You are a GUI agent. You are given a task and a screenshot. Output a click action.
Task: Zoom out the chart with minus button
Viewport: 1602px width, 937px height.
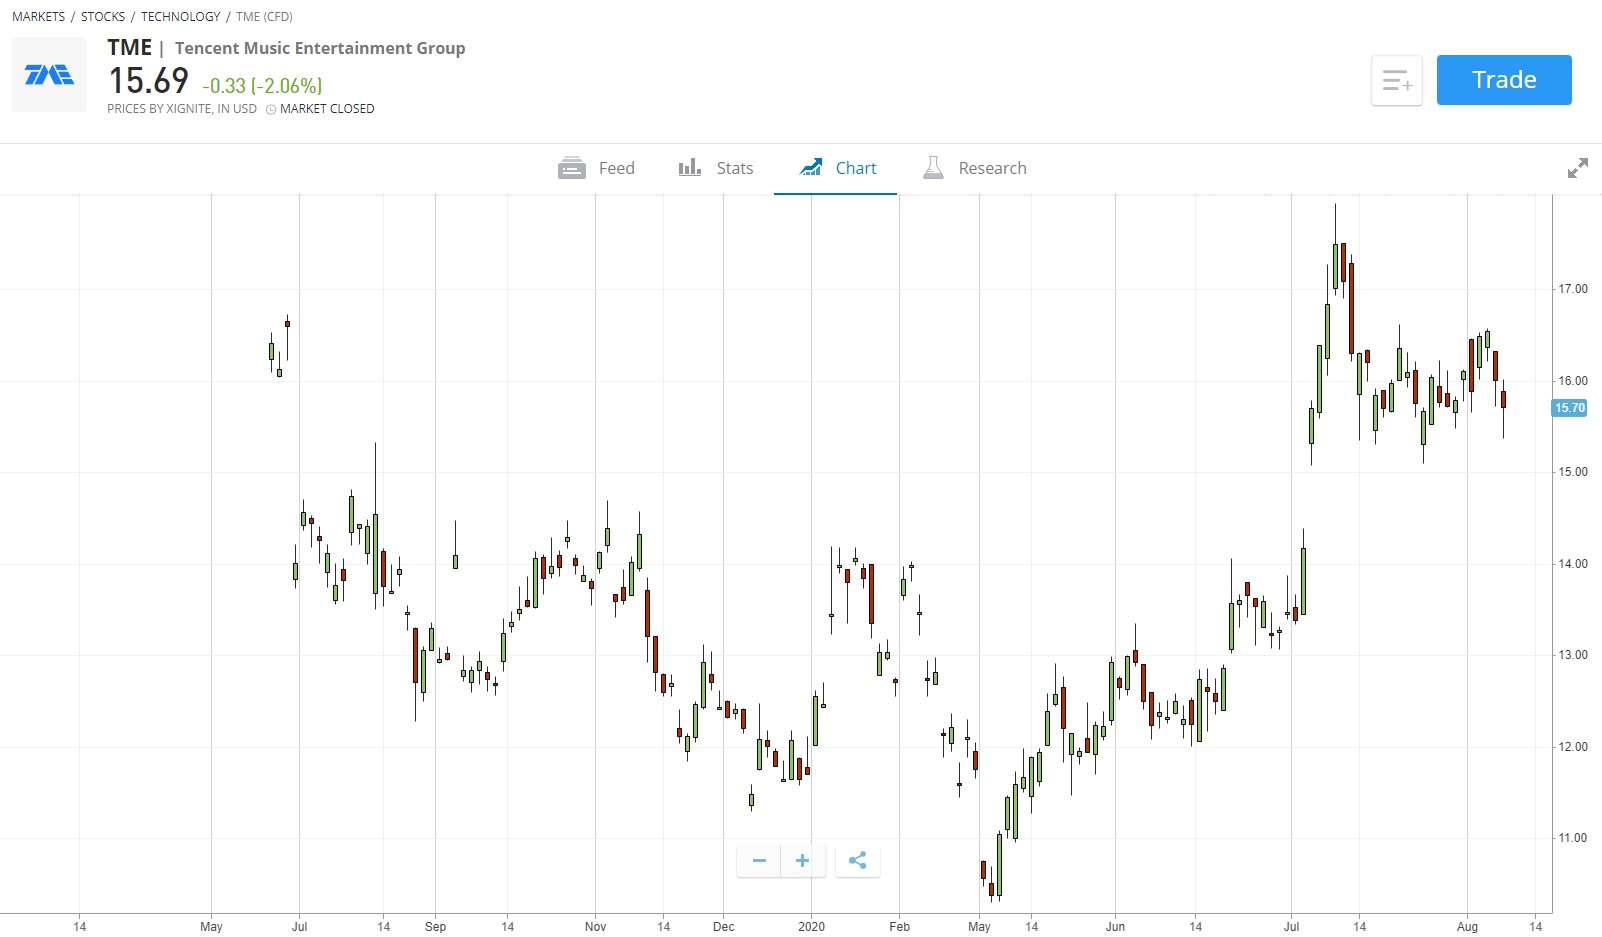coord(759,860)
